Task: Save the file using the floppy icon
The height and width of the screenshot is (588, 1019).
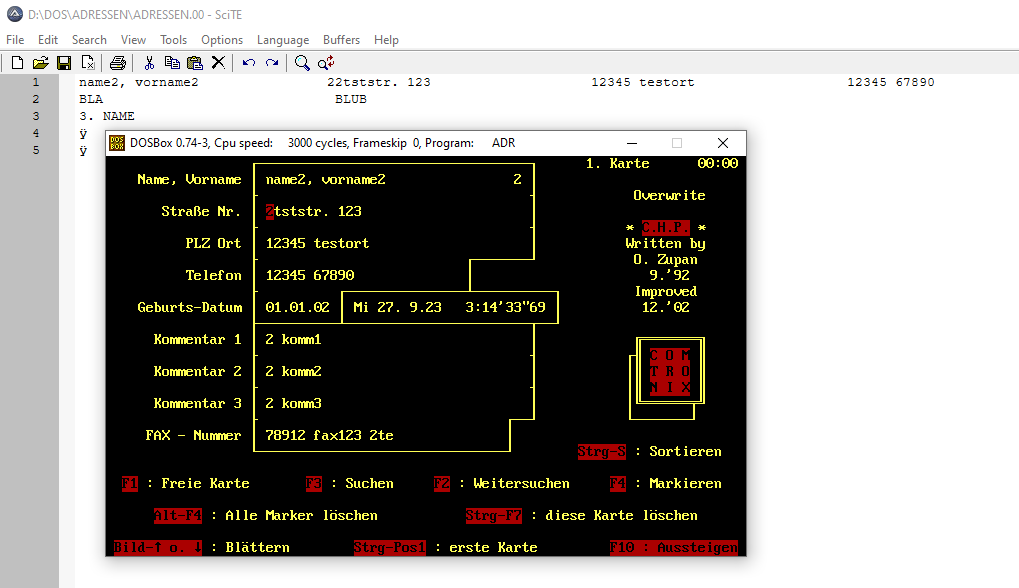Action: pos(64,63)
